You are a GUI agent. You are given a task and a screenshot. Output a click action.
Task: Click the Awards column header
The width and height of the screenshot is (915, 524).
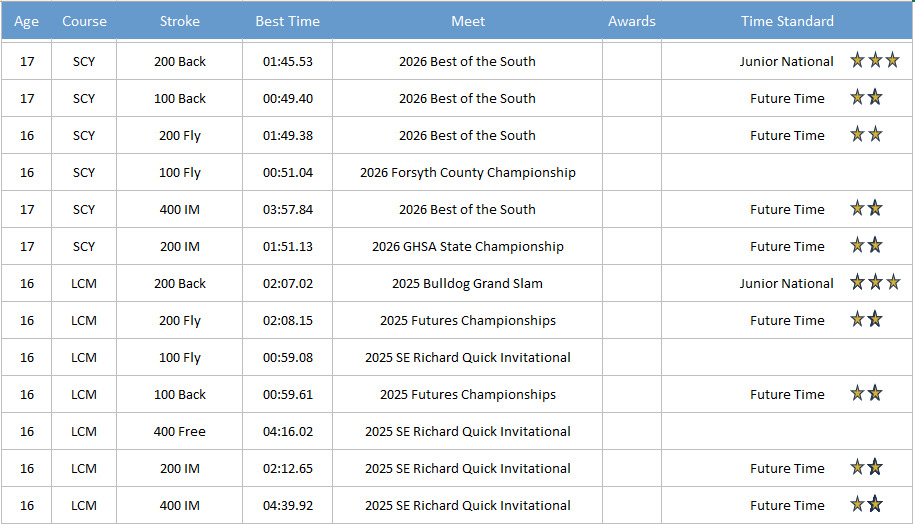click(632, 21)
